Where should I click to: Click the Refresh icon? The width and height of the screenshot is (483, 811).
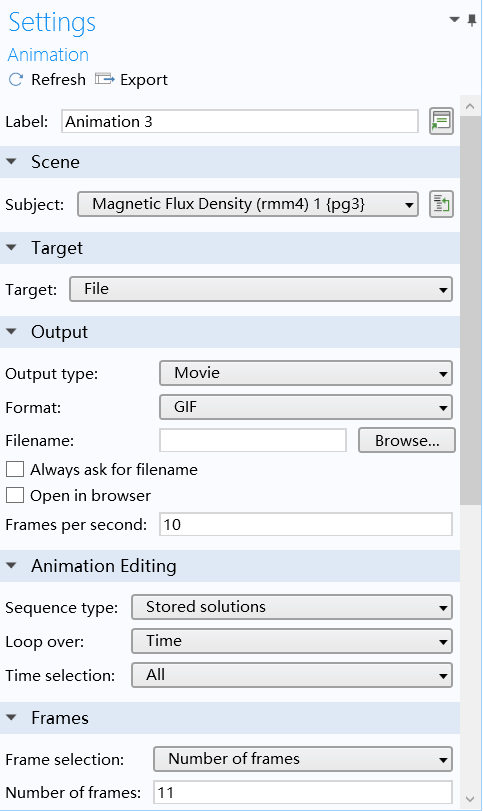tap(16, 80)
